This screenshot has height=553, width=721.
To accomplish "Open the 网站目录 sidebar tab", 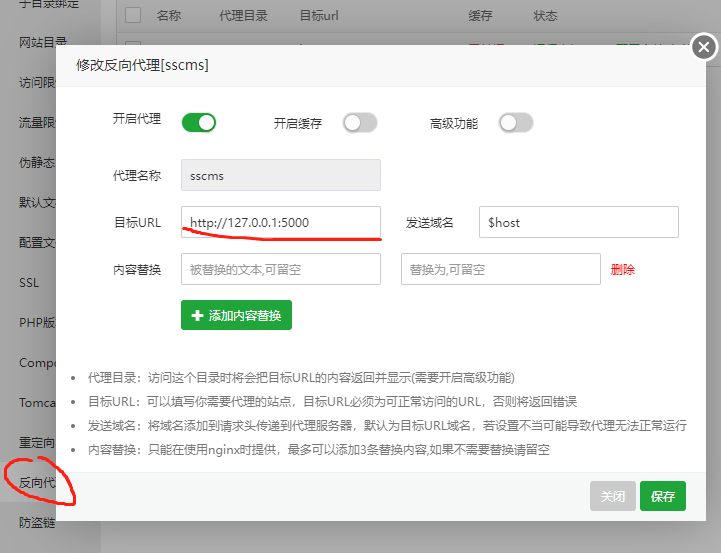I will point(43,42).
